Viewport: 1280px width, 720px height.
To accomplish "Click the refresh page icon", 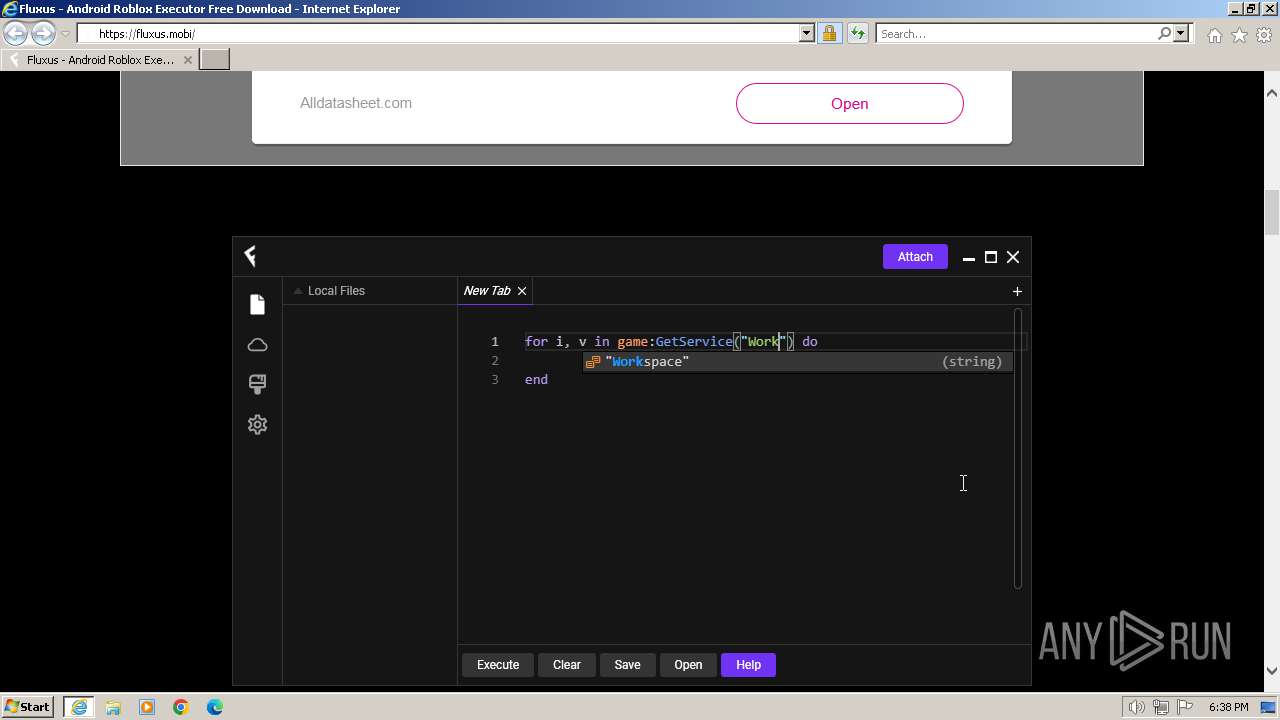I will tap(857, 34).
